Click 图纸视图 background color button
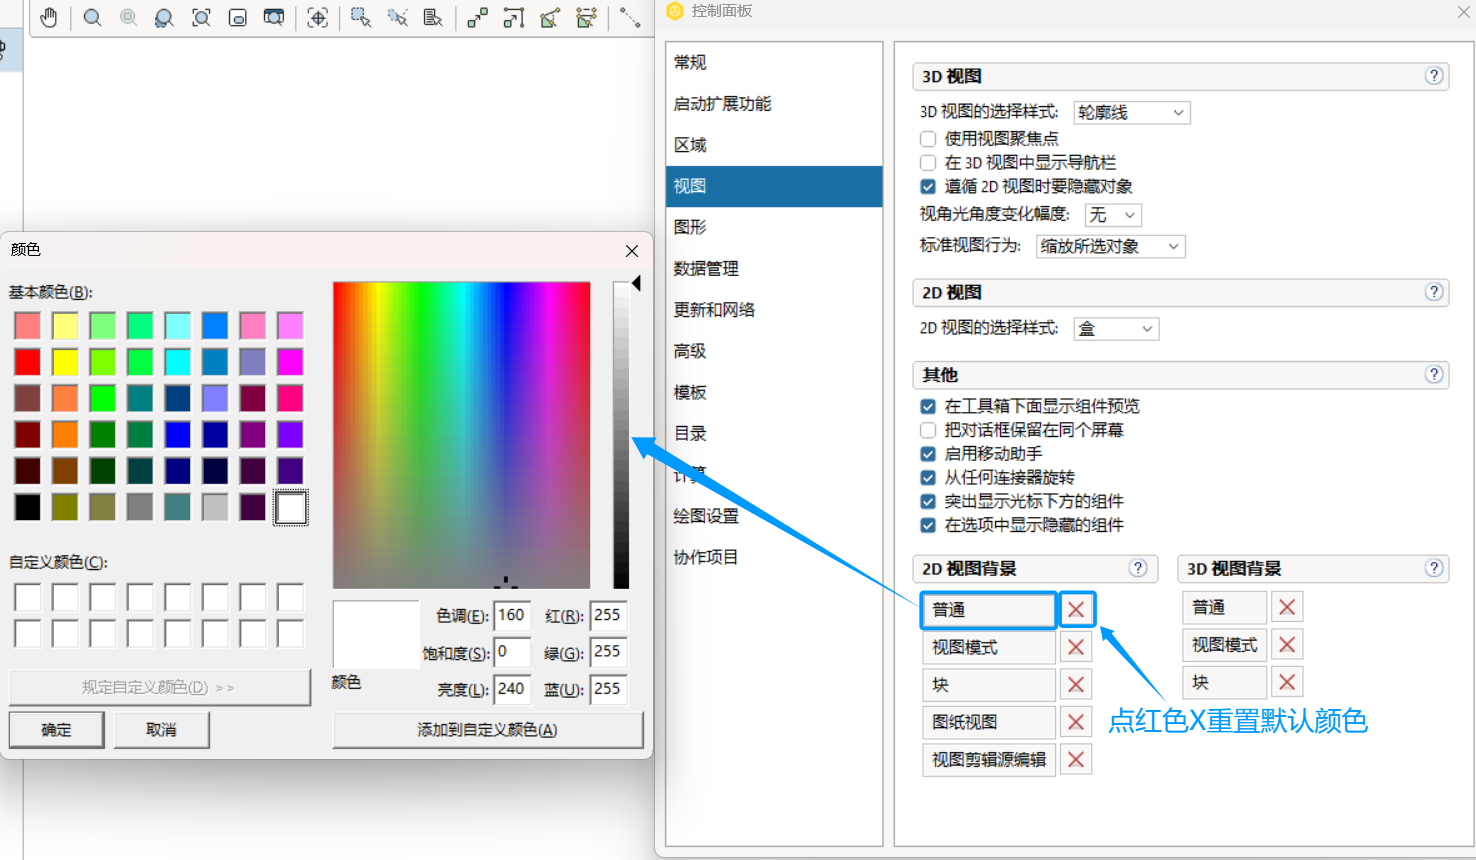The height and width of the screenshot is (860, 1476). click(x=988, y=722)
